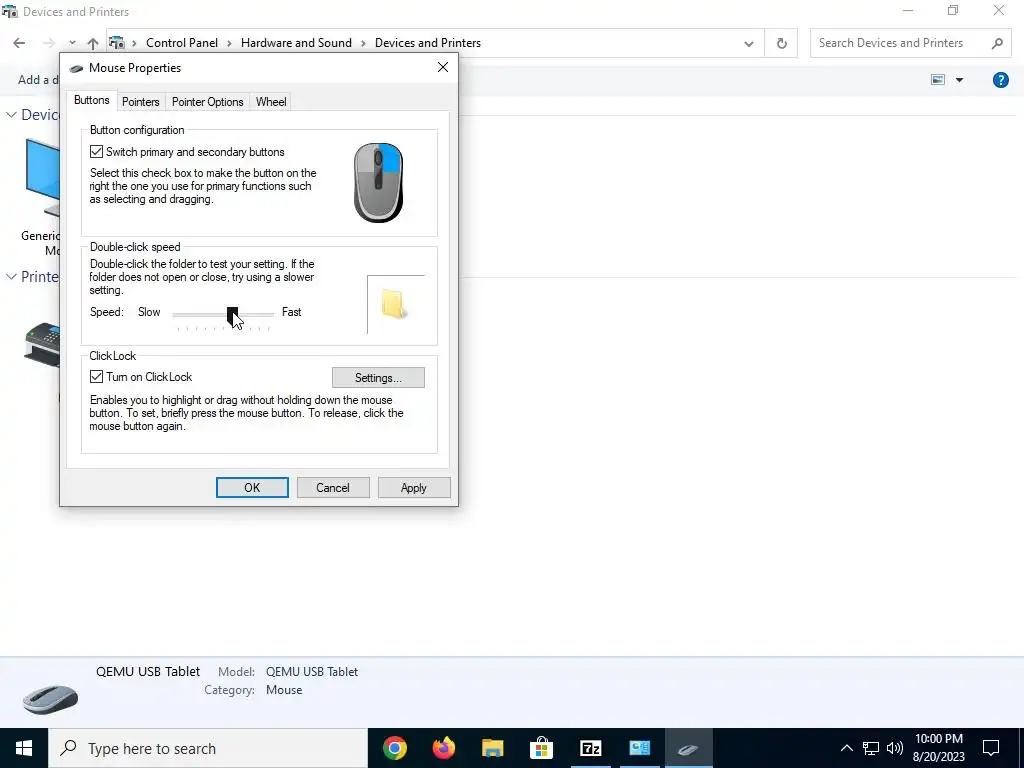Select the Wheel tab
This screenshot has height=768, width=1024.
(271, 102)
